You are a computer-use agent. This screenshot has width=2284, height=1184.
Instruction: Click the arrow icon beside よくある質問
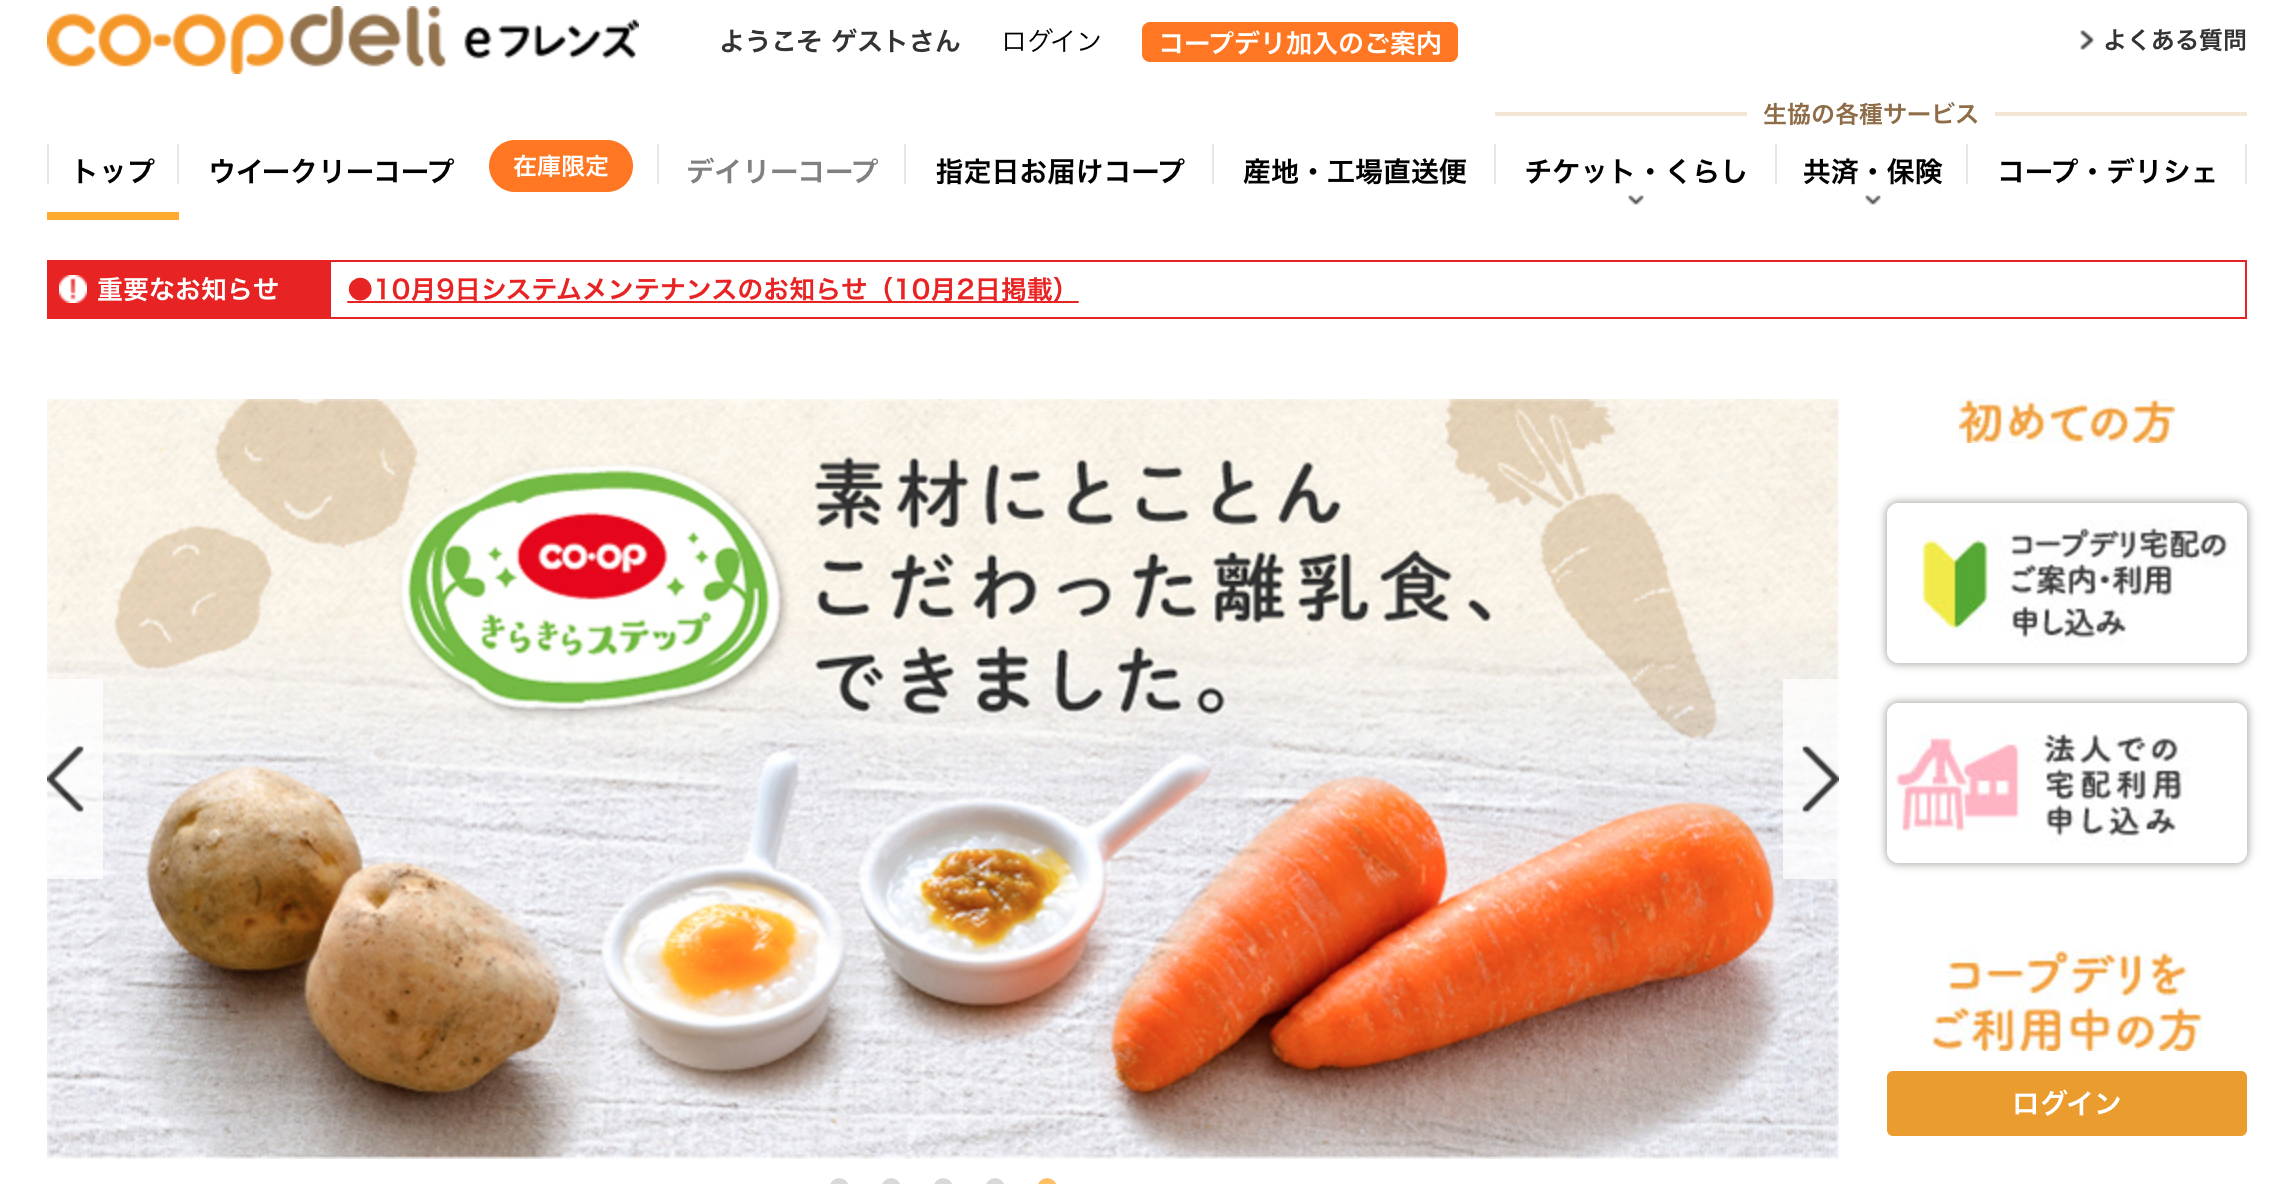coord(2086,40)
